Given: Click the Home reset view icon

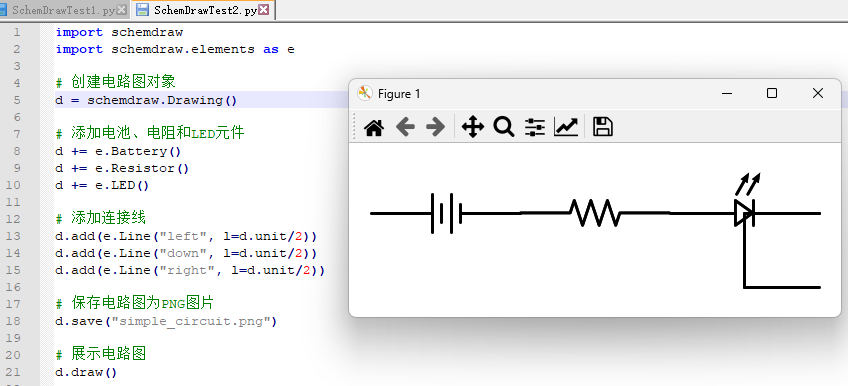Looking at the screenshot, I should pos(374,128).
